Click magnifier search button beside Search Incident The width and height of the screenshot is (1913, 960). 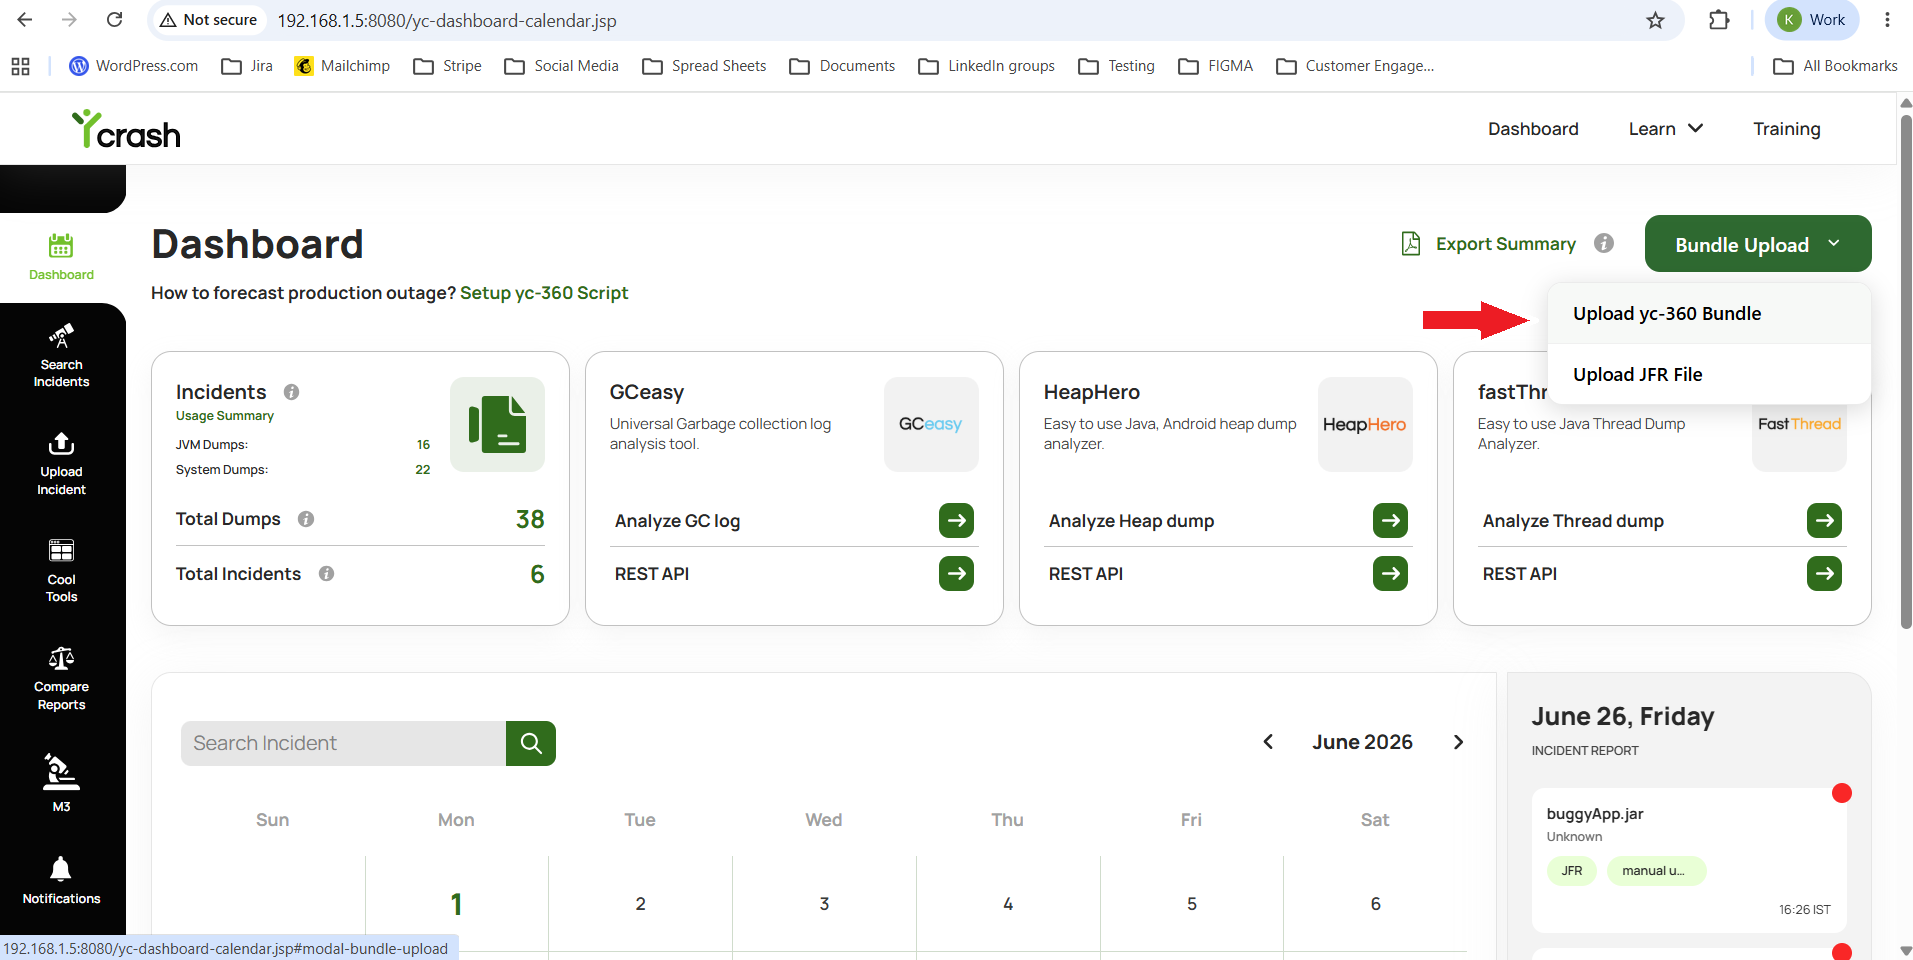click(531, 743)
